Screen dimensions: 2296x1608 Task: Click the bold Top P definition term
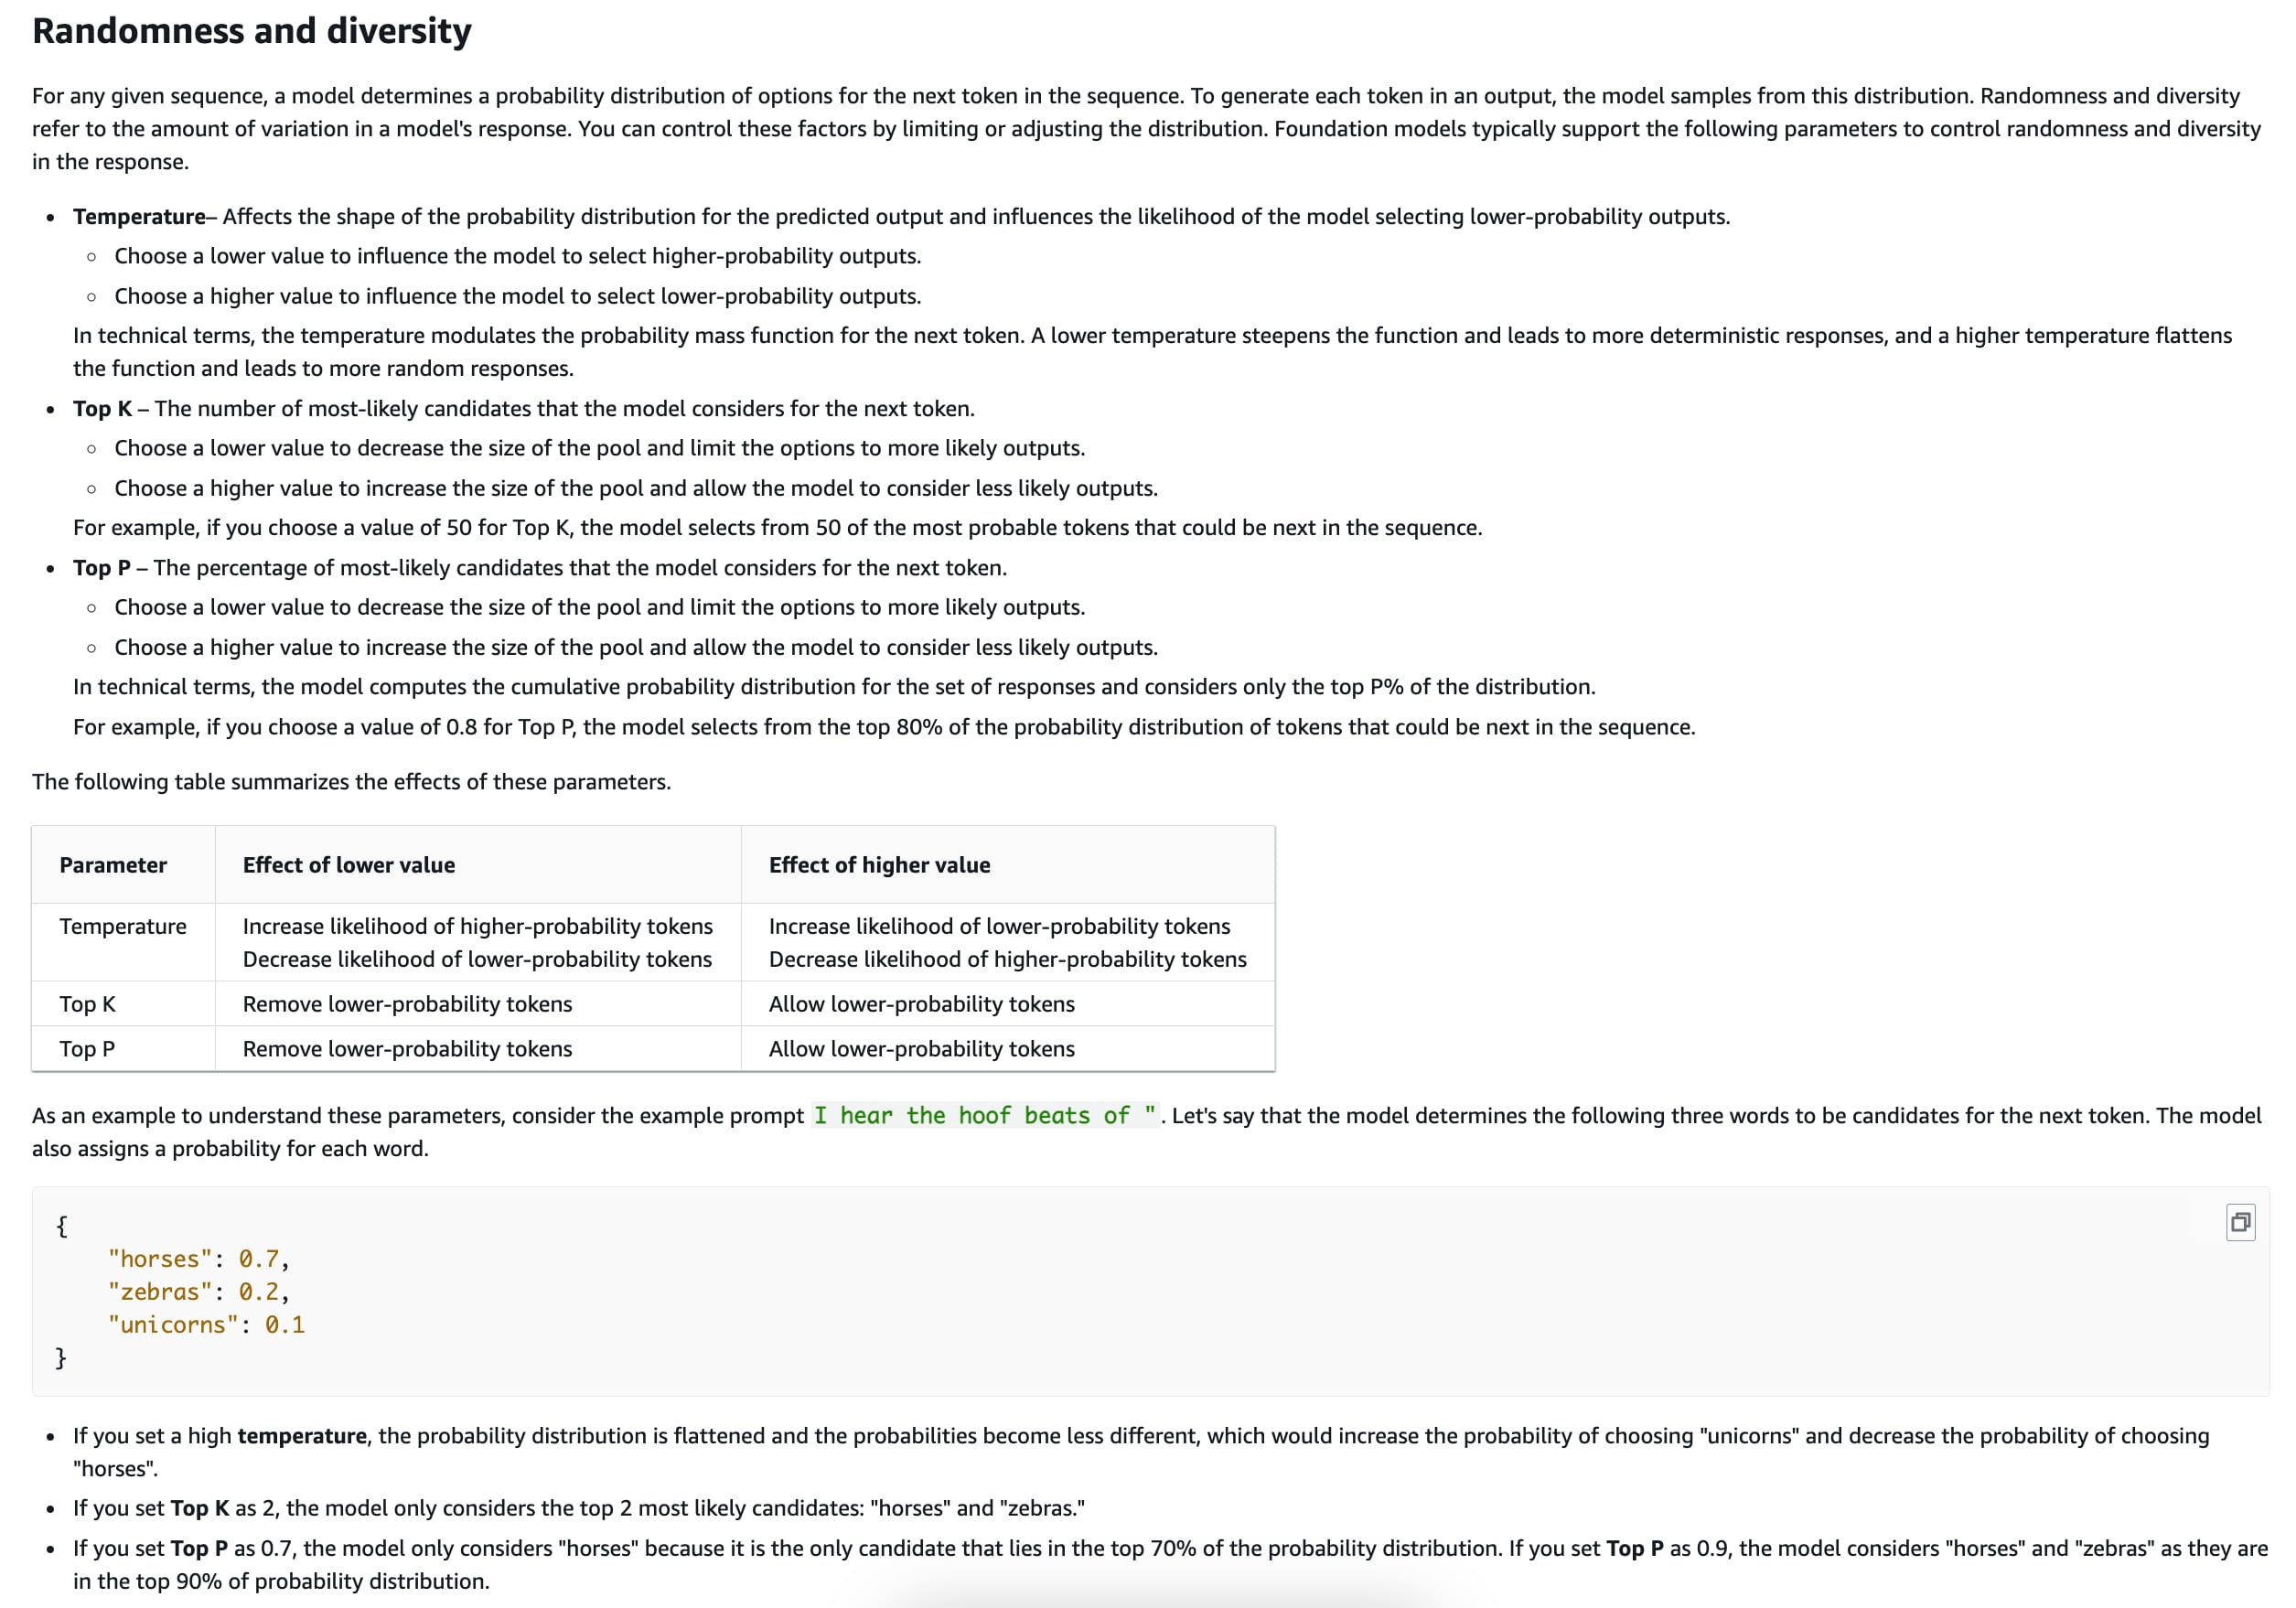click(101, 568)
